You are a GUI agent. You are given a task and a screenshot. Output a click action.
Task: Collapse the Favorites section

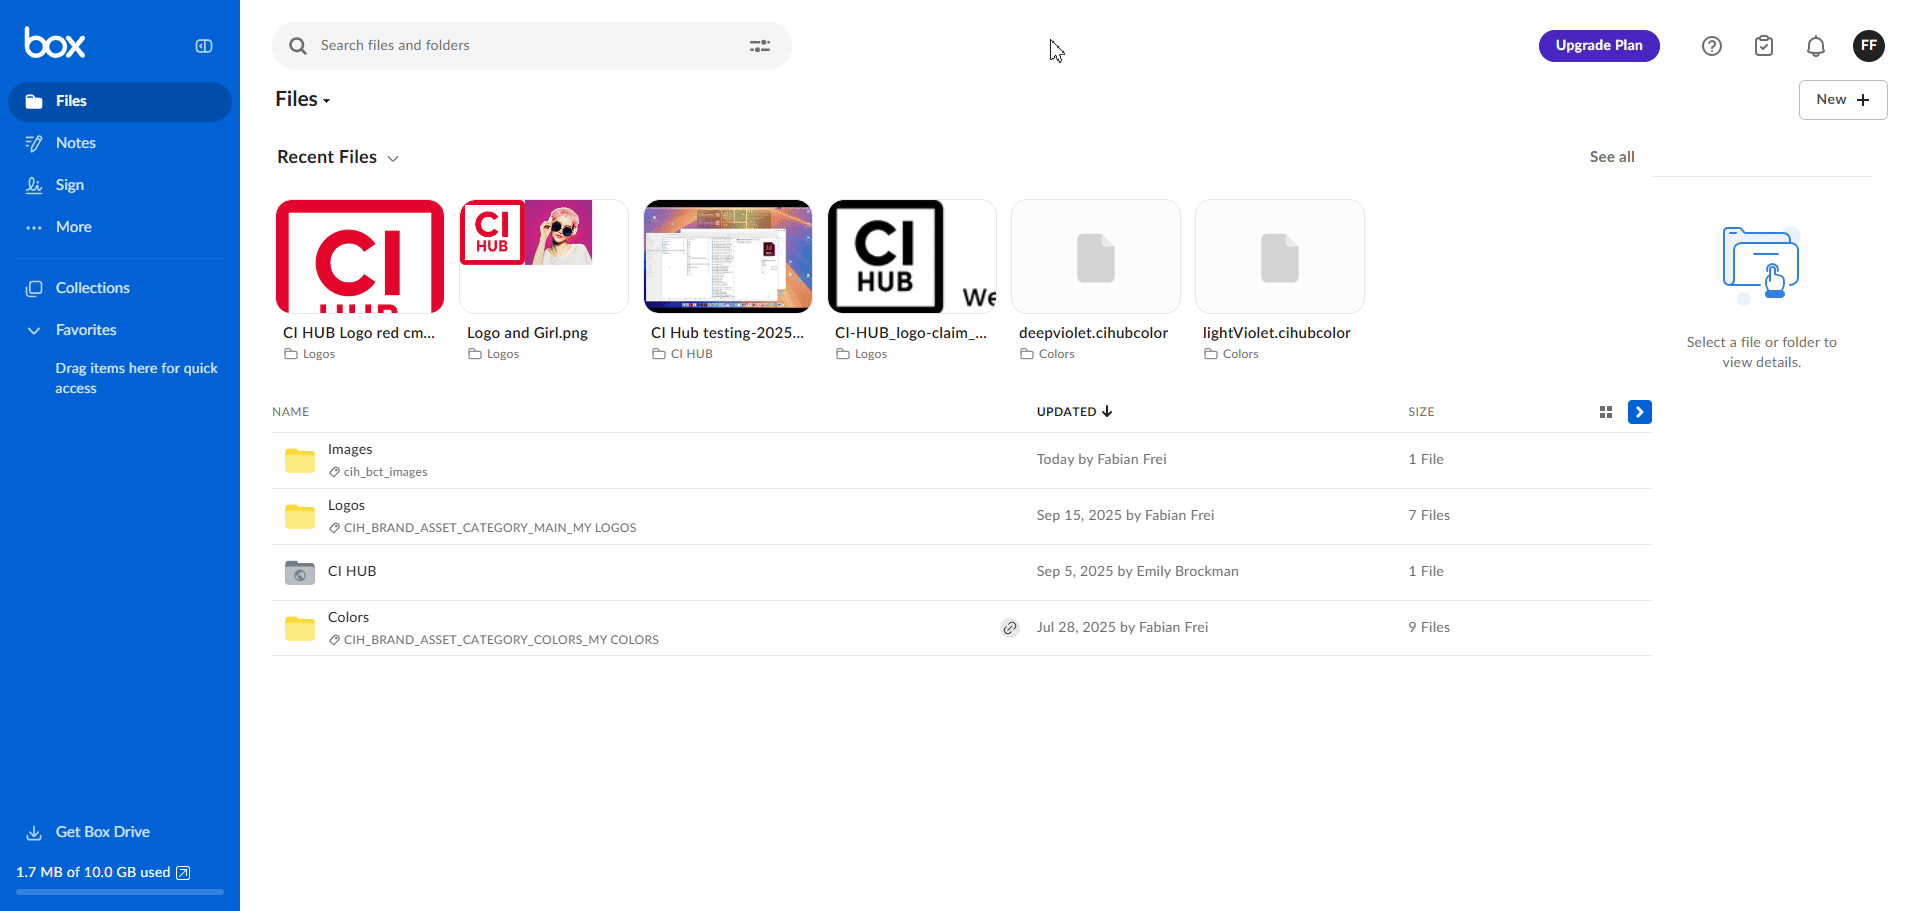click(34, 330)
